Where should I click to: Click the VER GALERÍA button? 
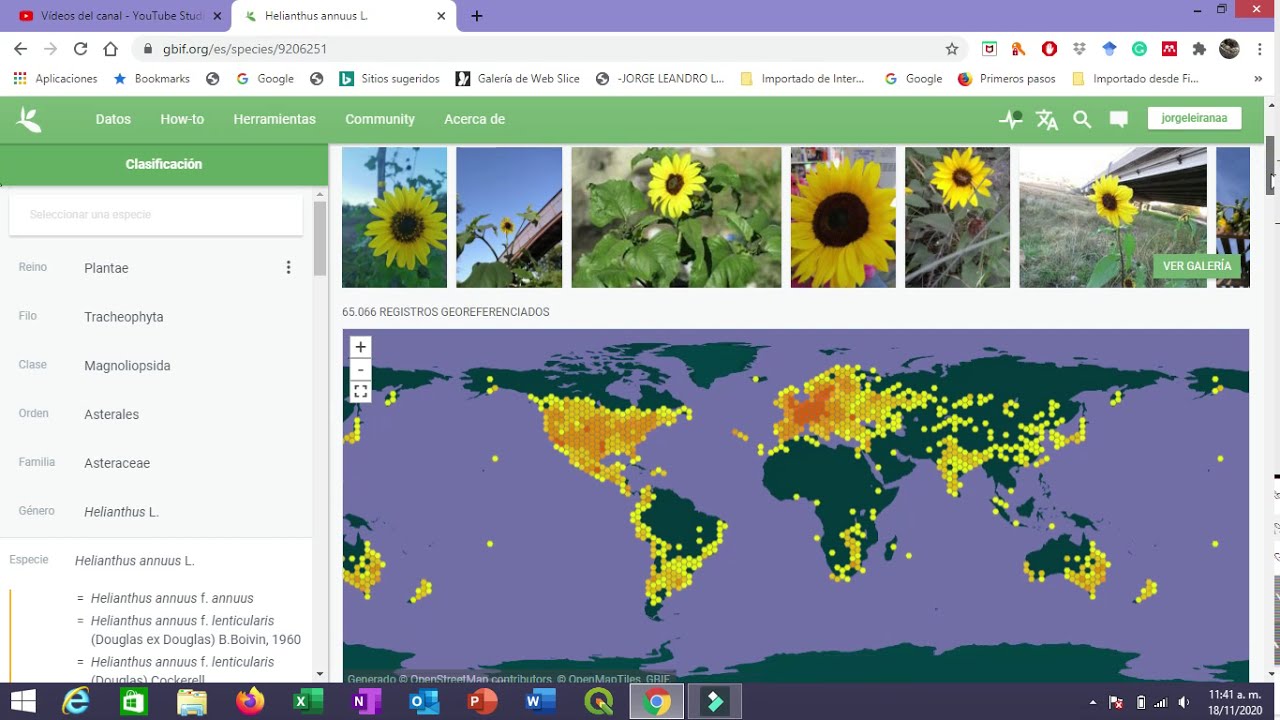pyautogui.click(x=1197, y=266)
